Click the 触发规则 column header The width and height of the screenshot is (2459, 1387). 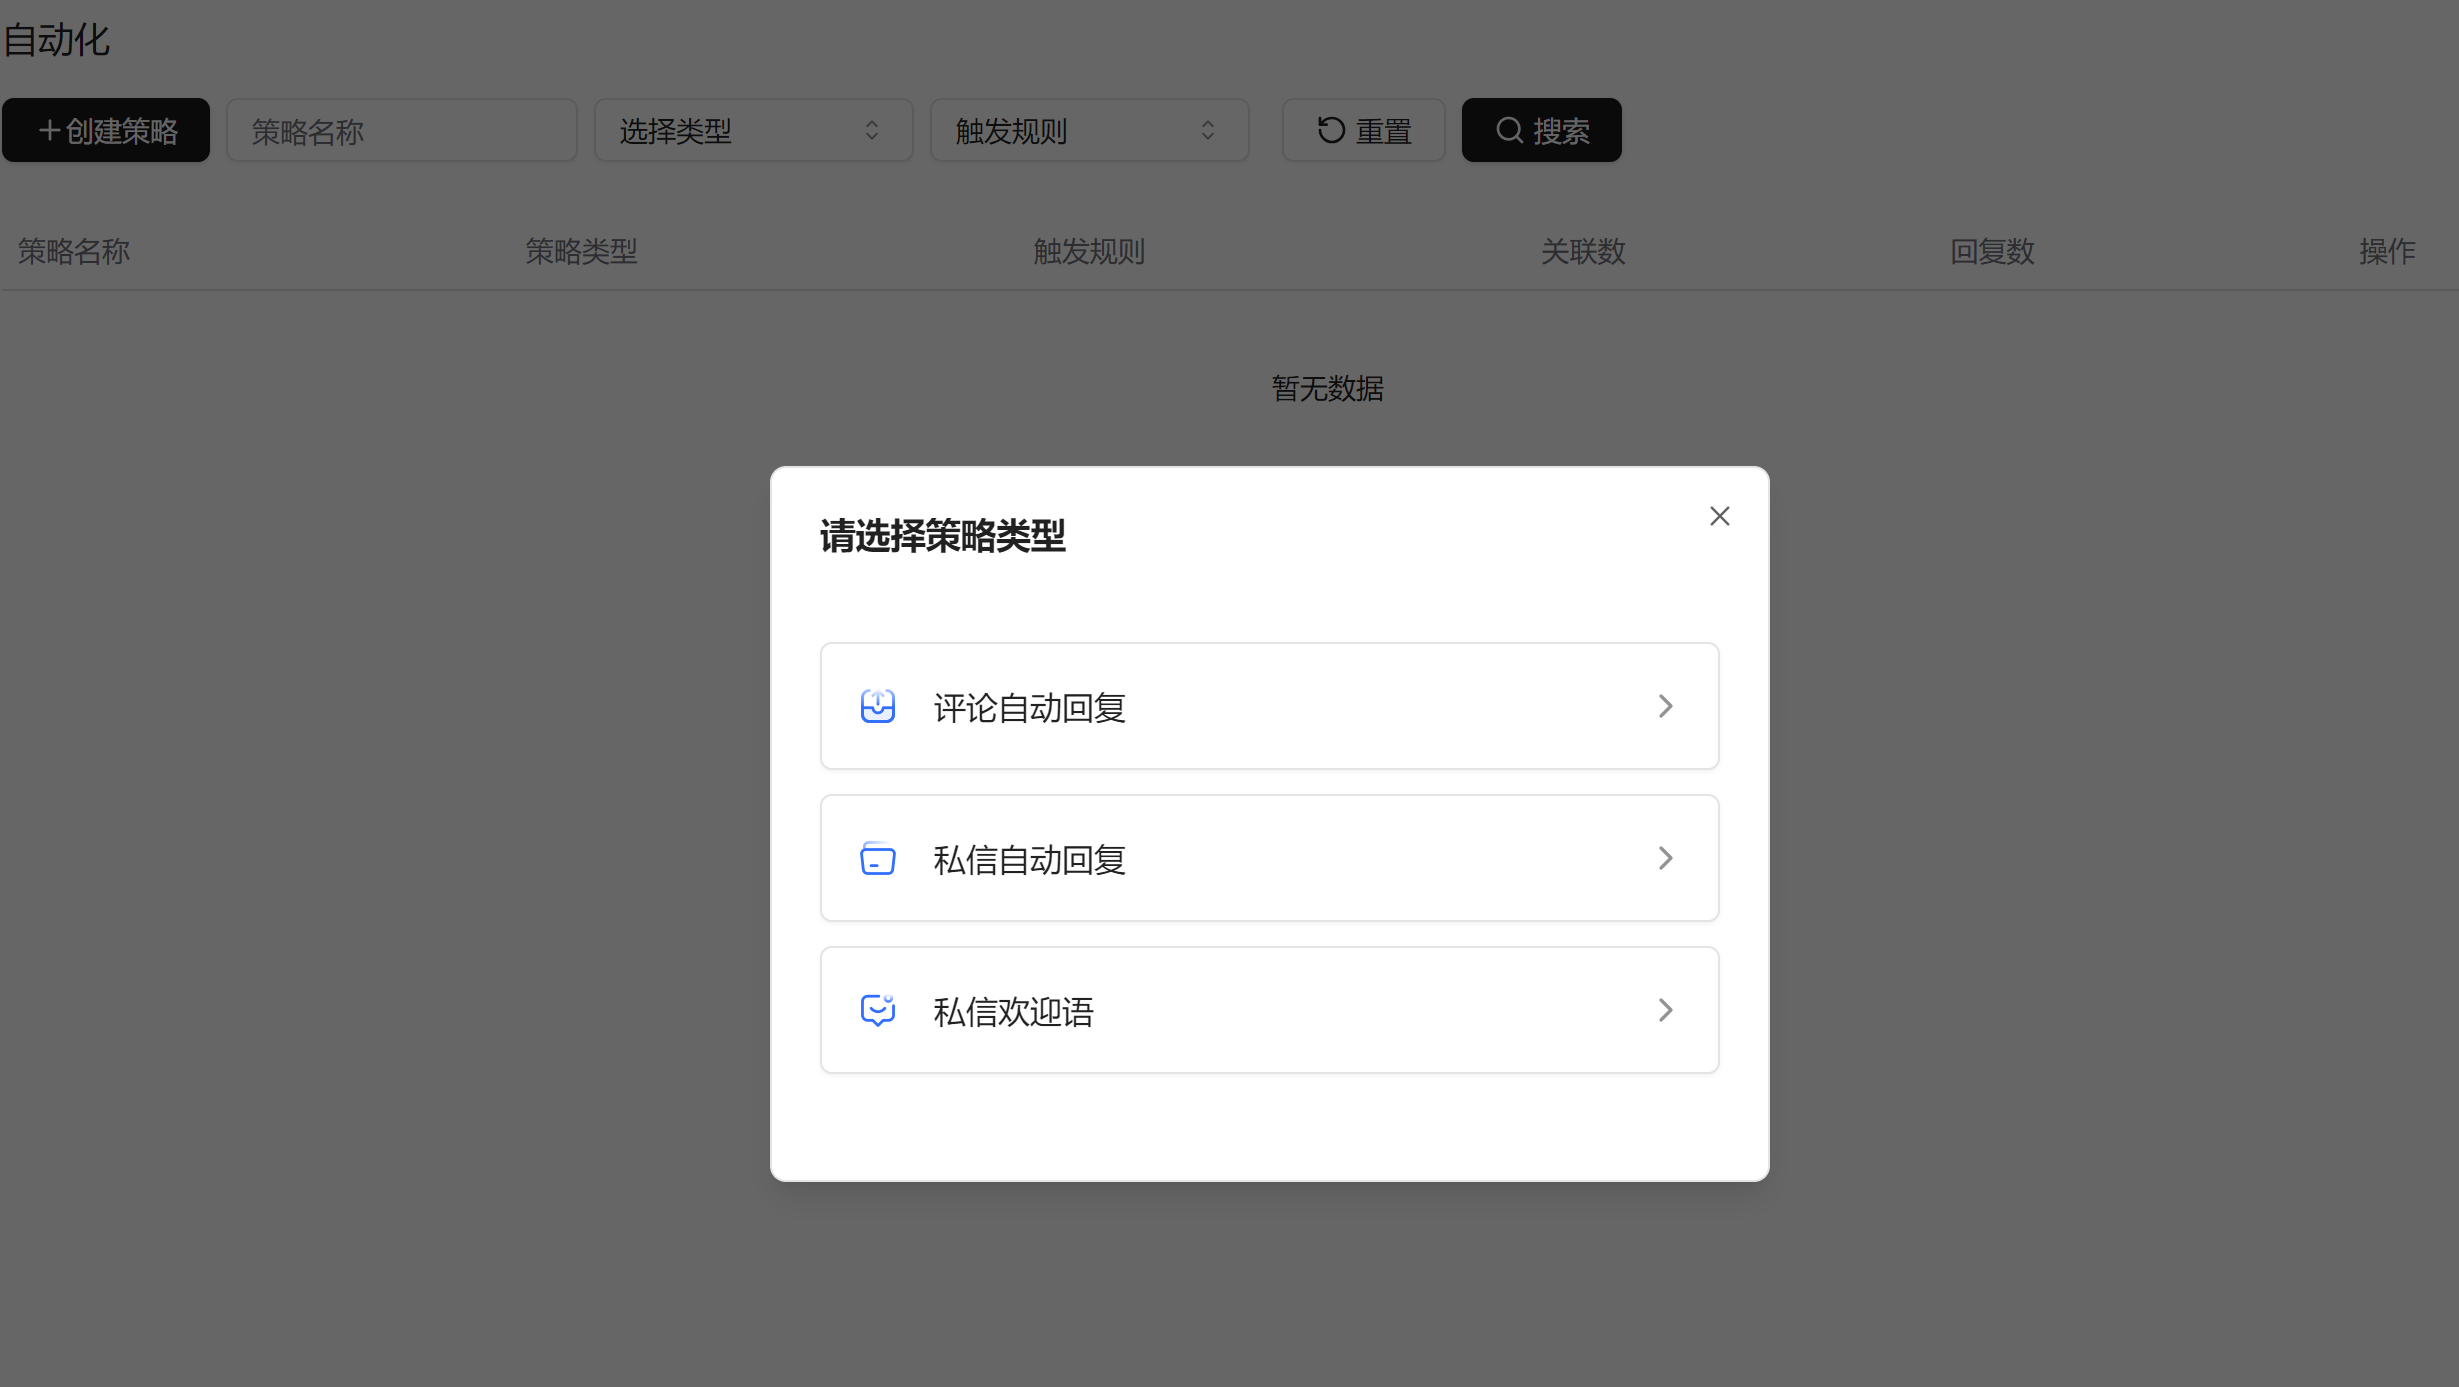[1089, 251]
